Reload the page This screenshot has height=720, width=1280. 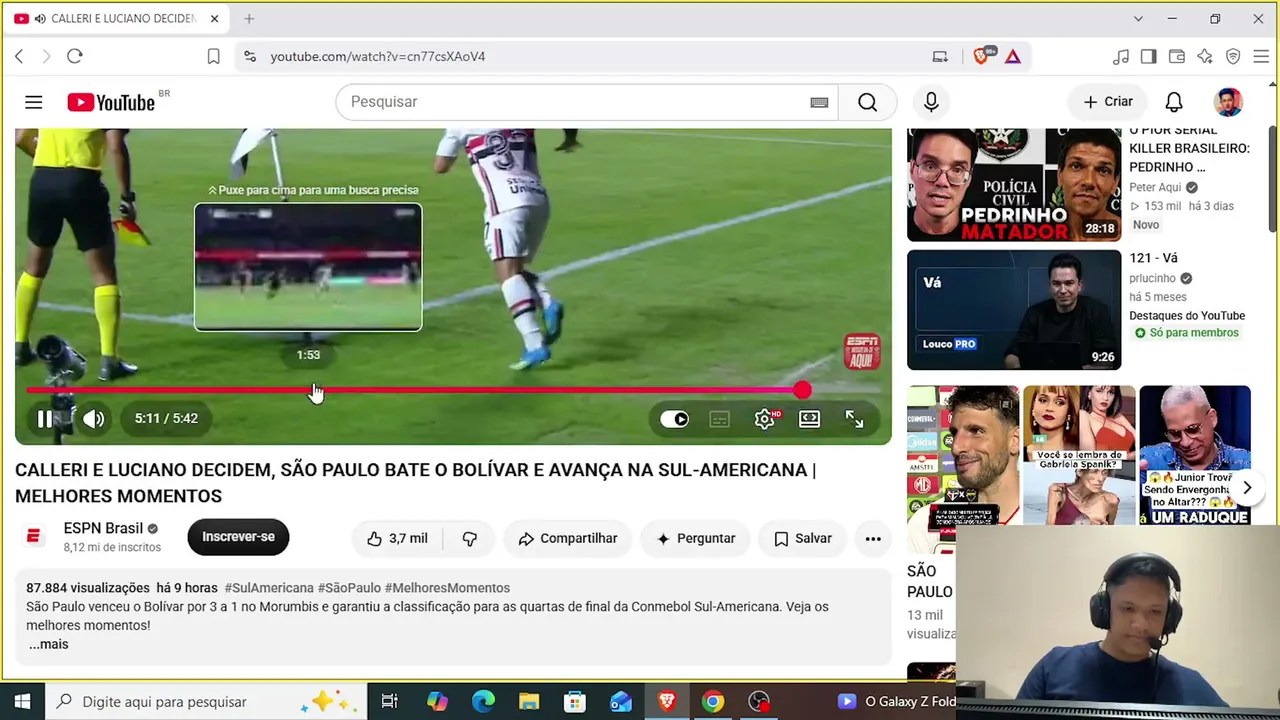(75, 57)
